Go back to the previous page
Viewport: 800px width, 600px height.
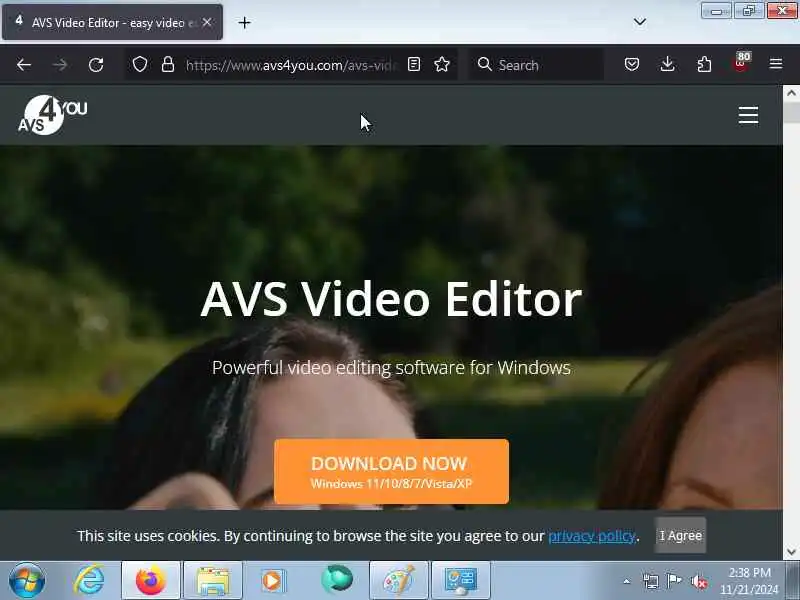coord(24,65)
